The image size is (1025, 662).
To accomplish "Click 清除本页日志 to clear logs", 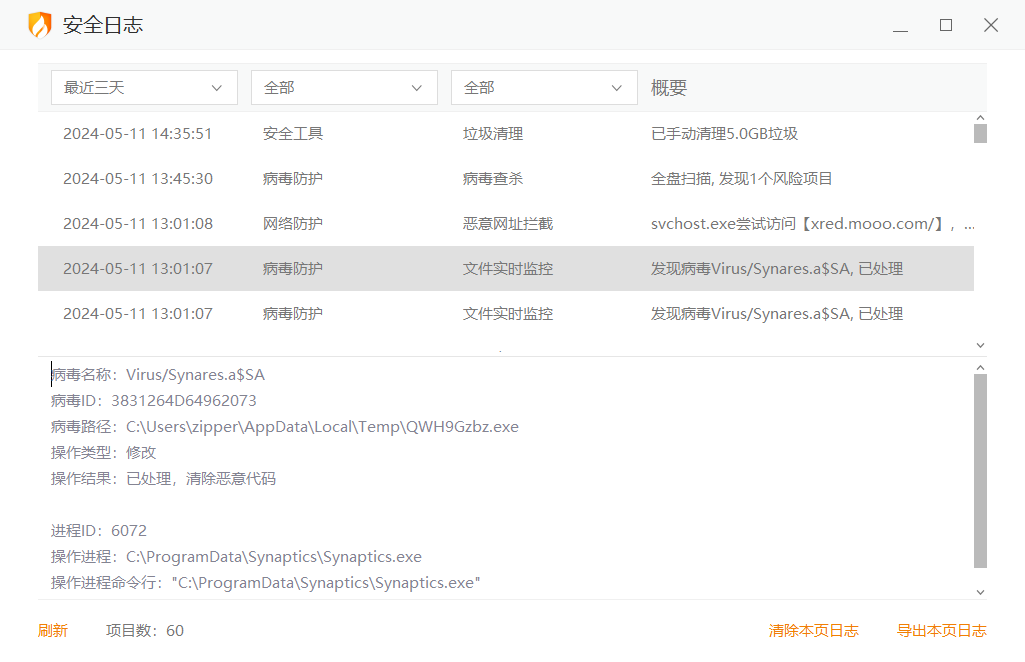I will [x=813, y=631].
